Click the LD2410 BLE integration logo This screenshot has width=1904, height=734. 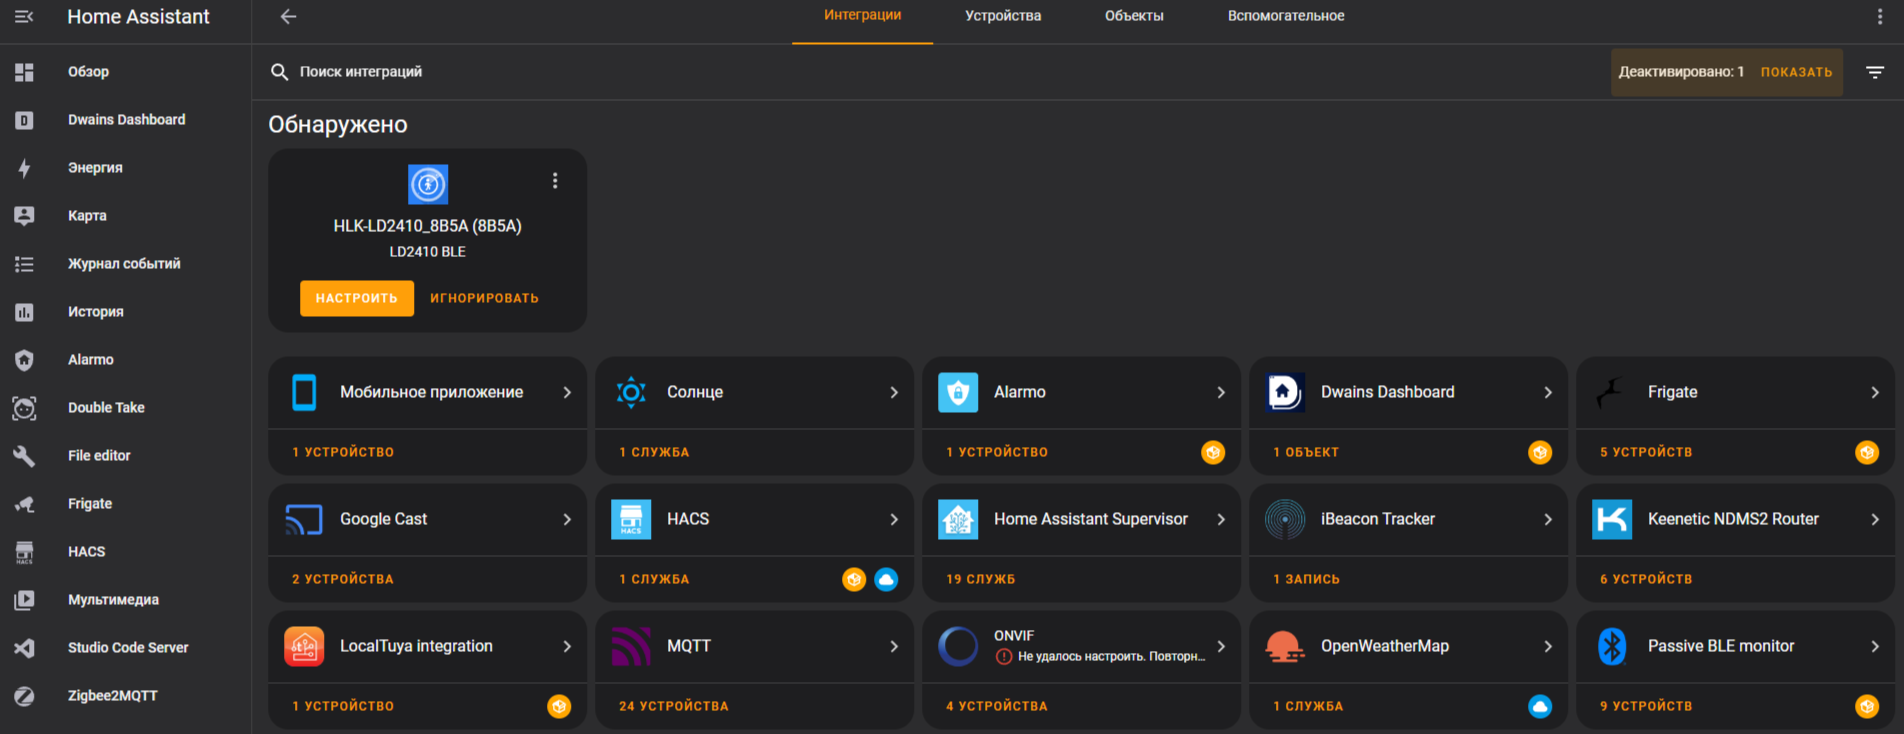[x=428, y=184]
